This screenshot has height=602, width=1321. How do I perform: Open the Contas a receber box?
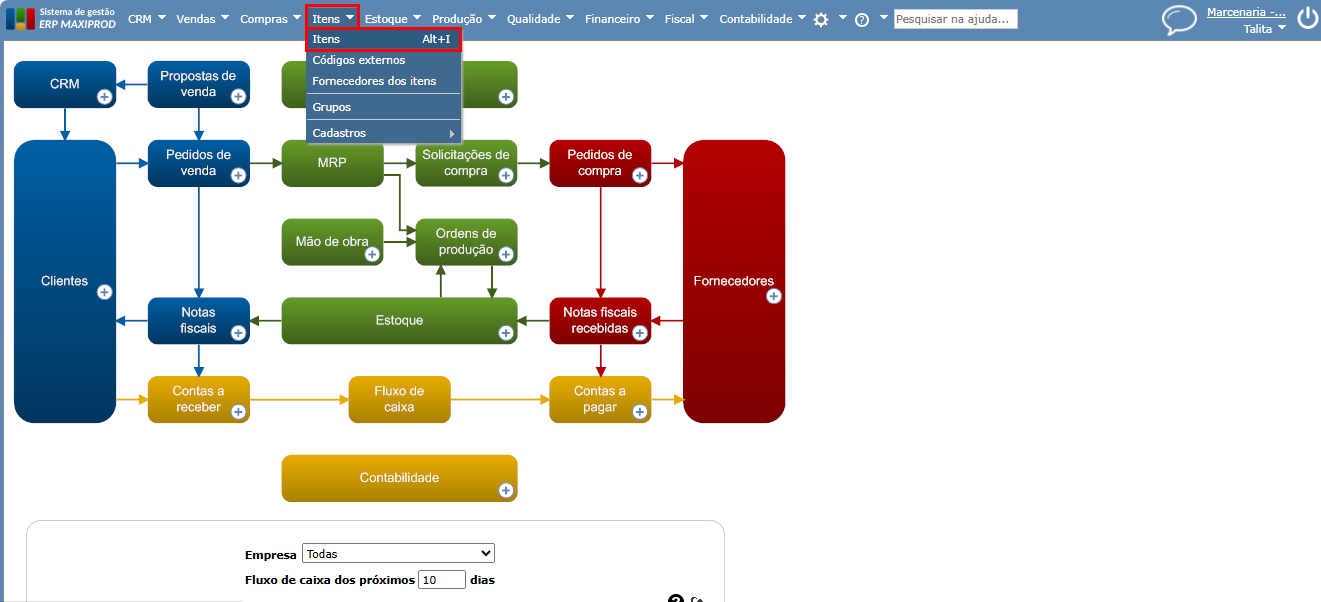(x=199, y=399)
